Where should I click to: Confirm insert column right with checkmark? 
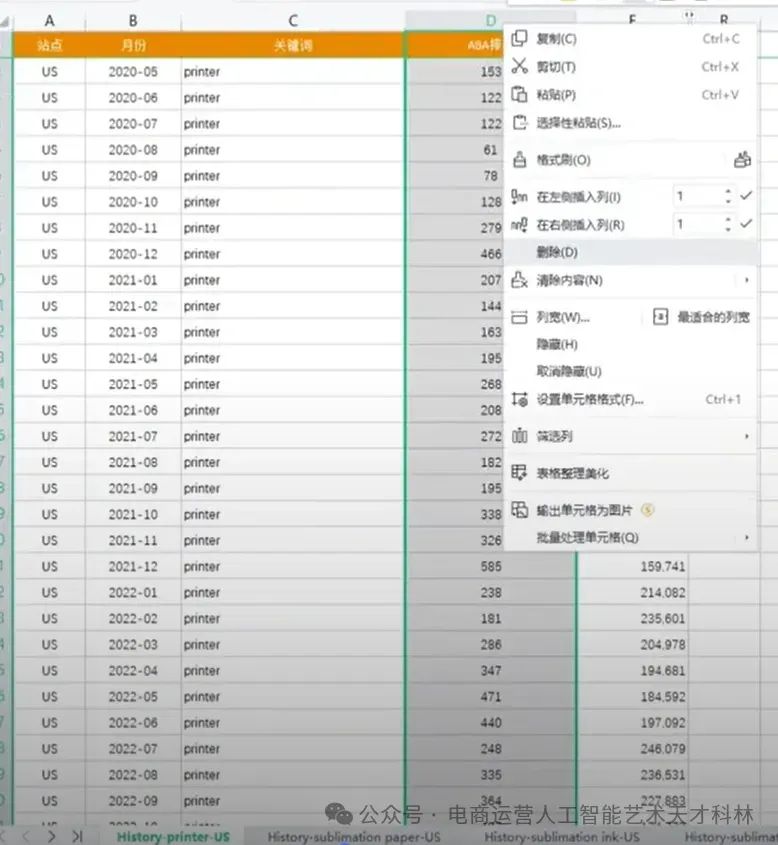746,223
